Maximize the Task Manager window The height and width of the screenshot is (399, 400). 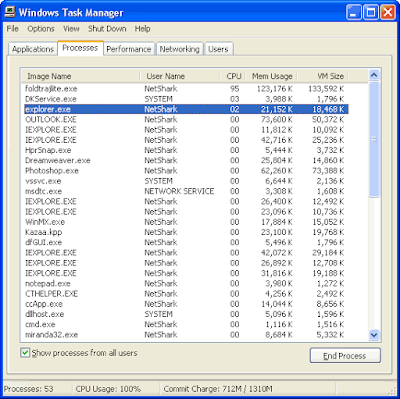pos(371,13)
